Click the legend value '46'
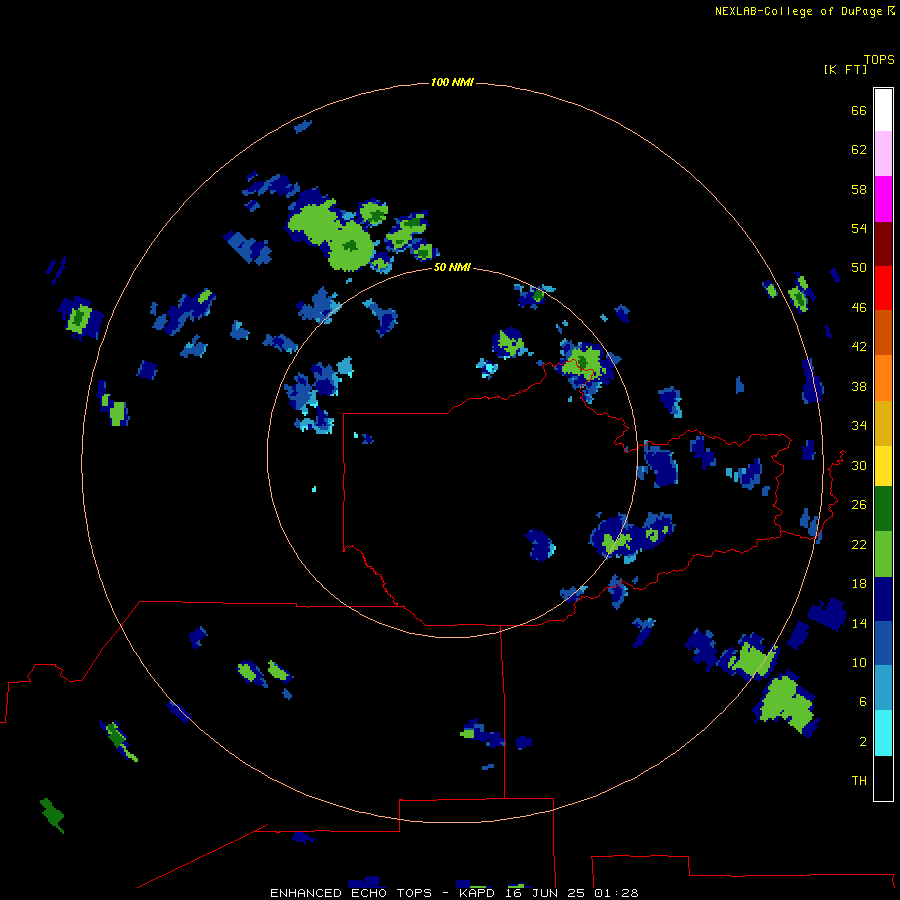The height and width of the screenshot is (900, 900). pos(859,308)
